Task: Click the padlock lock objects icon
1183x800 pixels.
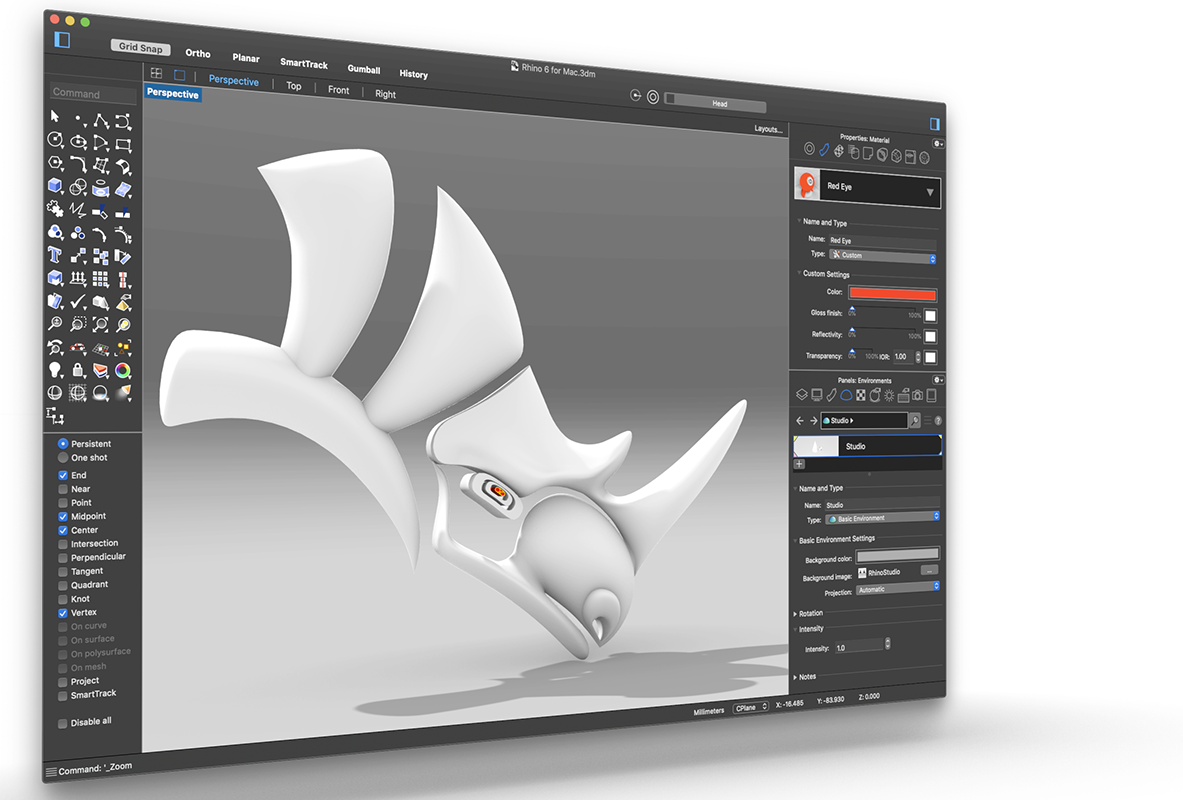Action: coord(78,371)
